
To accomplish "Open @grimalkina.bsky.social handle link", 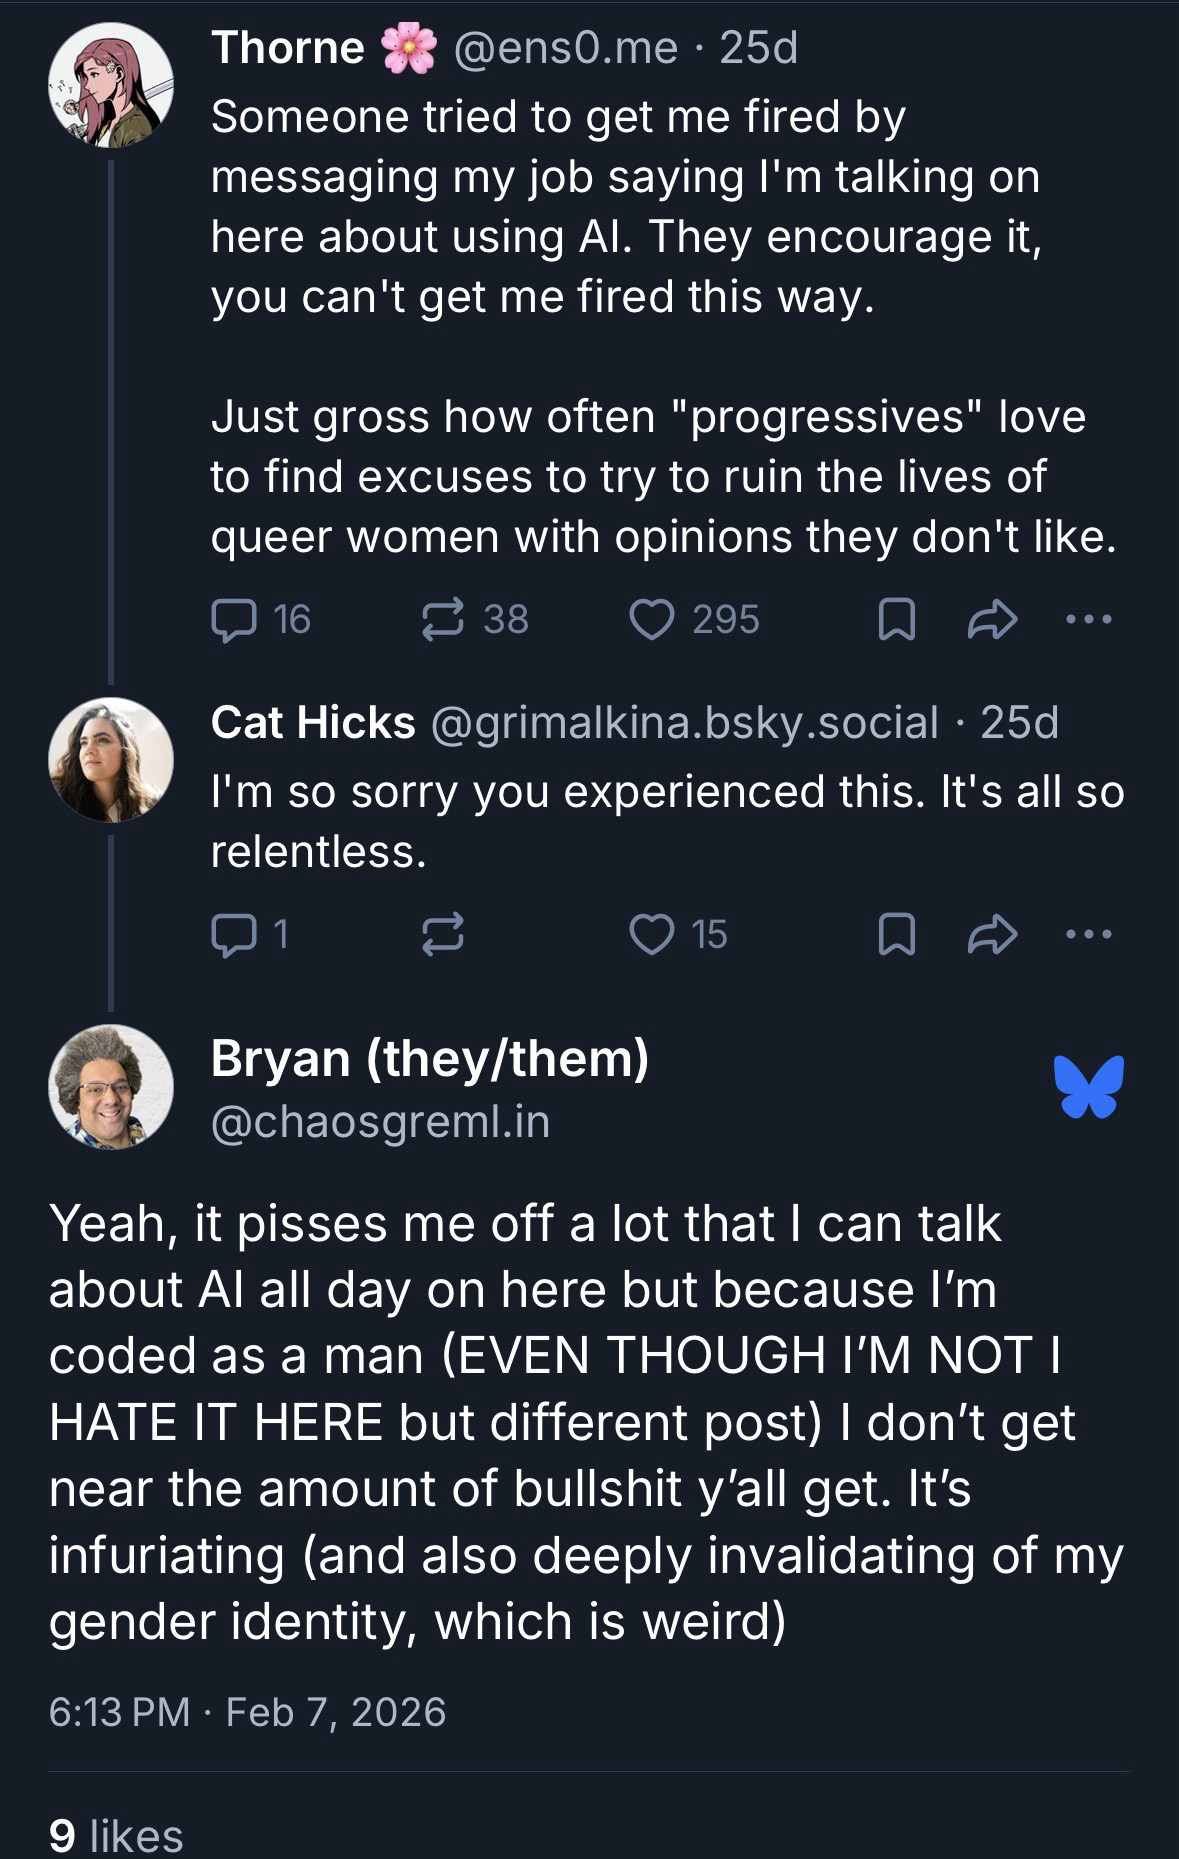I will 684,723.
